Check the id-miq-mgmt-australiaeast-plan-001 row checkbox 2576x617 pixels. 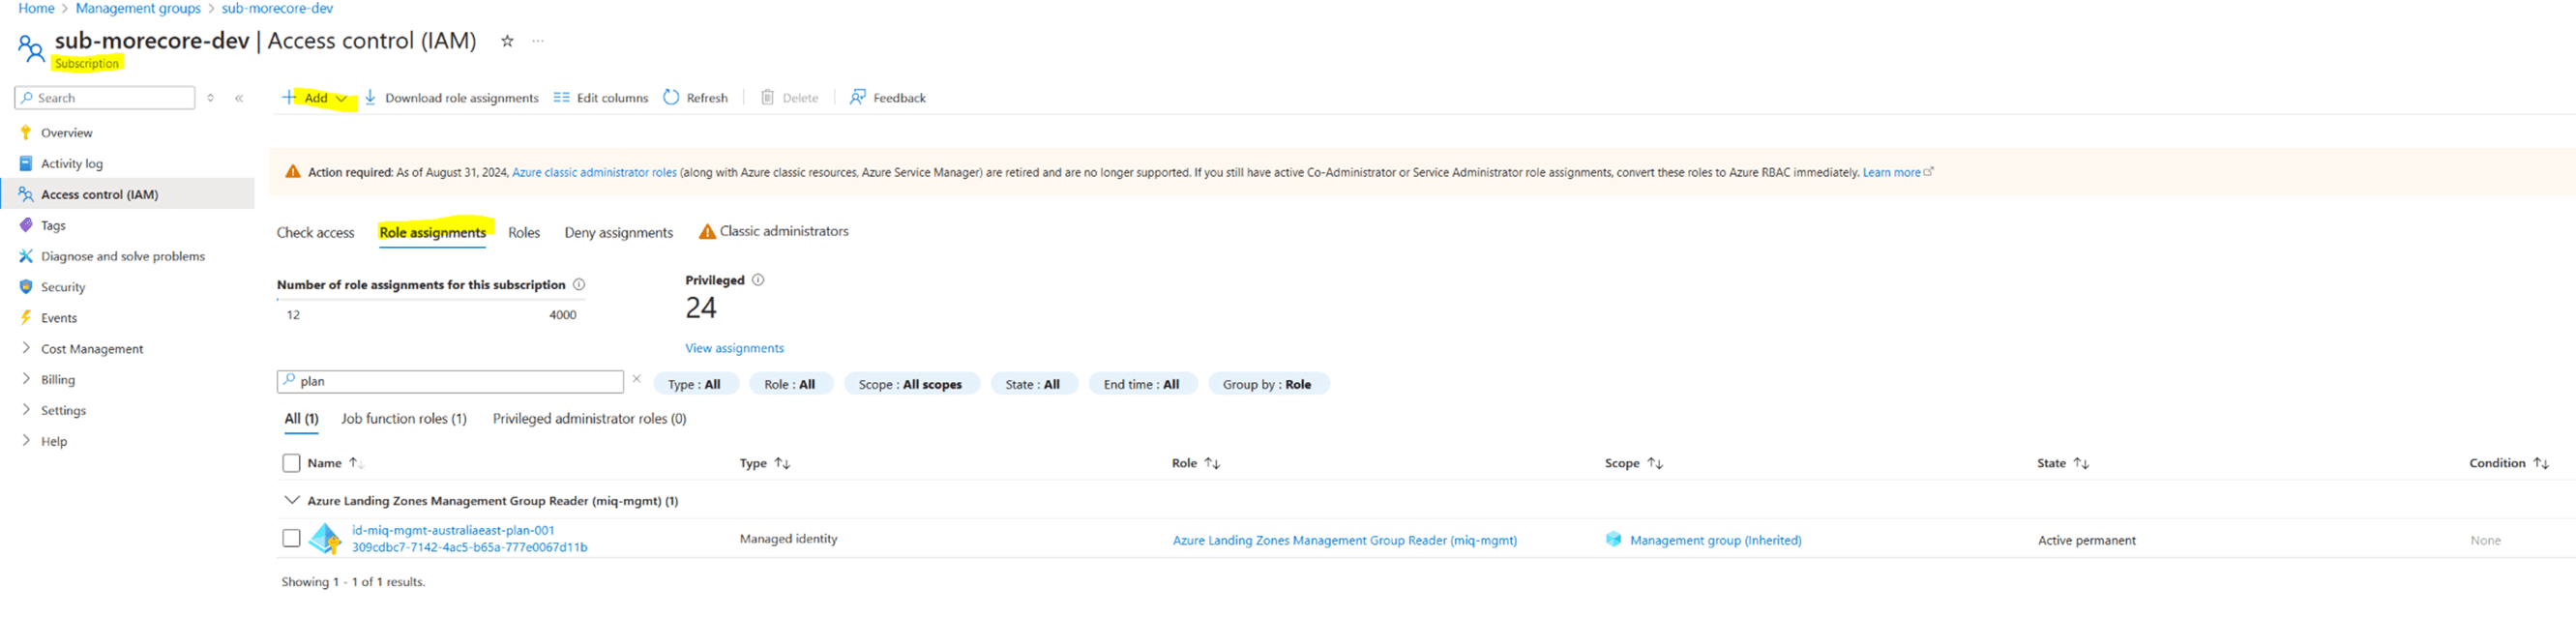point(291,538)
